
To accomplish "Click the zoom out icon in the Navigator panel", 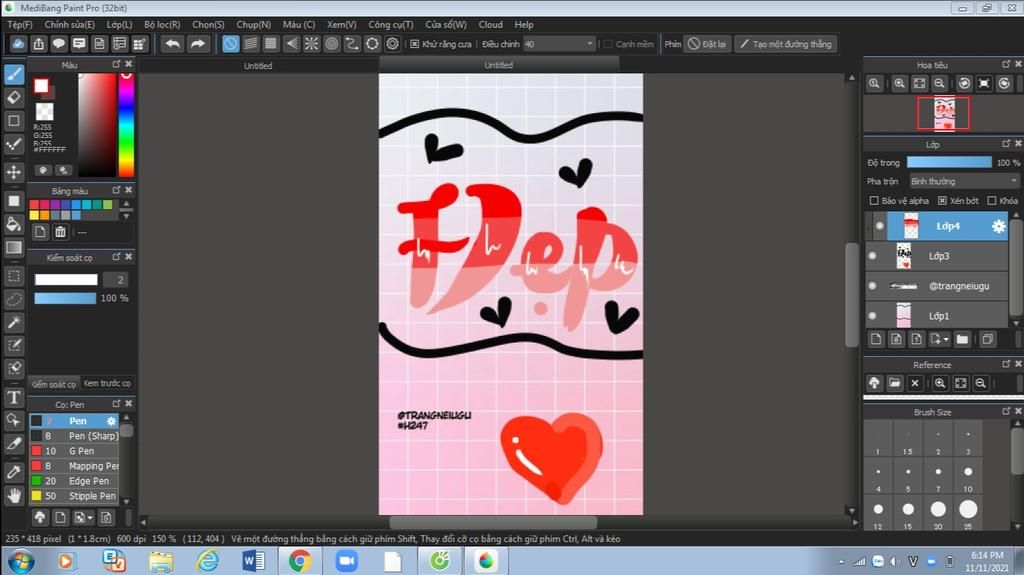I will [x=939, y=83].
